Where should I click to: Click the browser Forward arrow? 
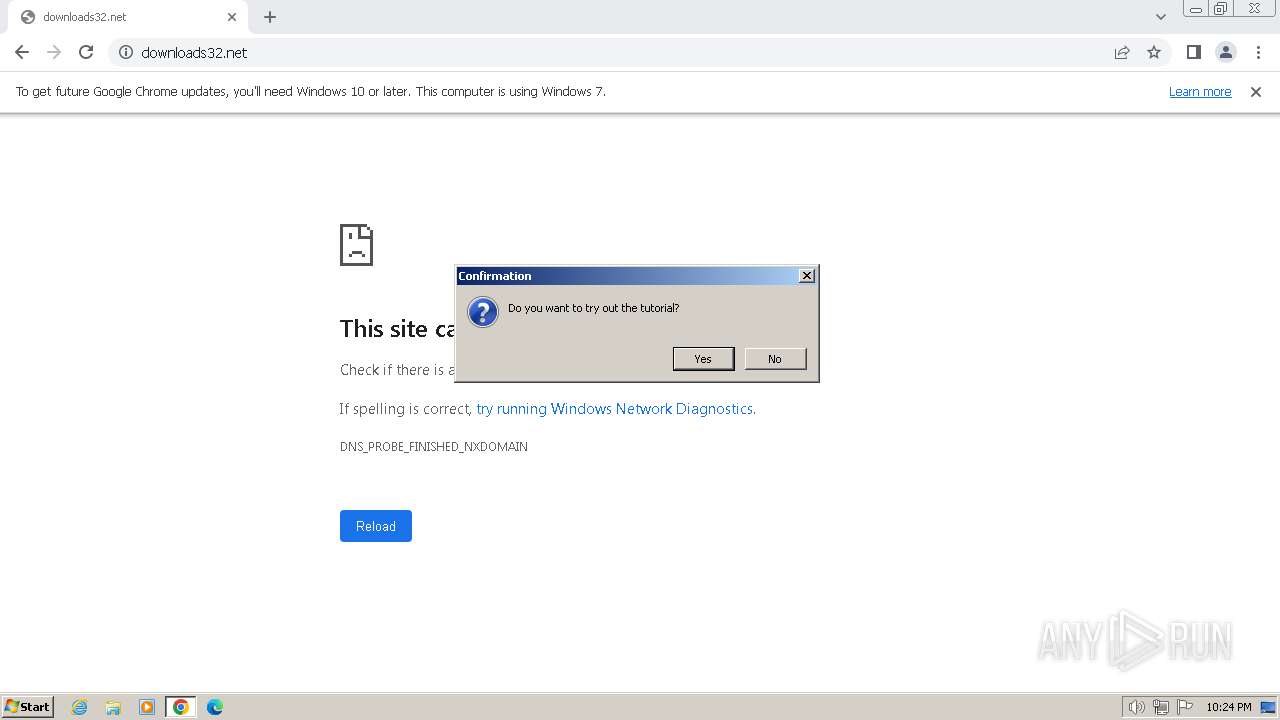coord(54,52)
